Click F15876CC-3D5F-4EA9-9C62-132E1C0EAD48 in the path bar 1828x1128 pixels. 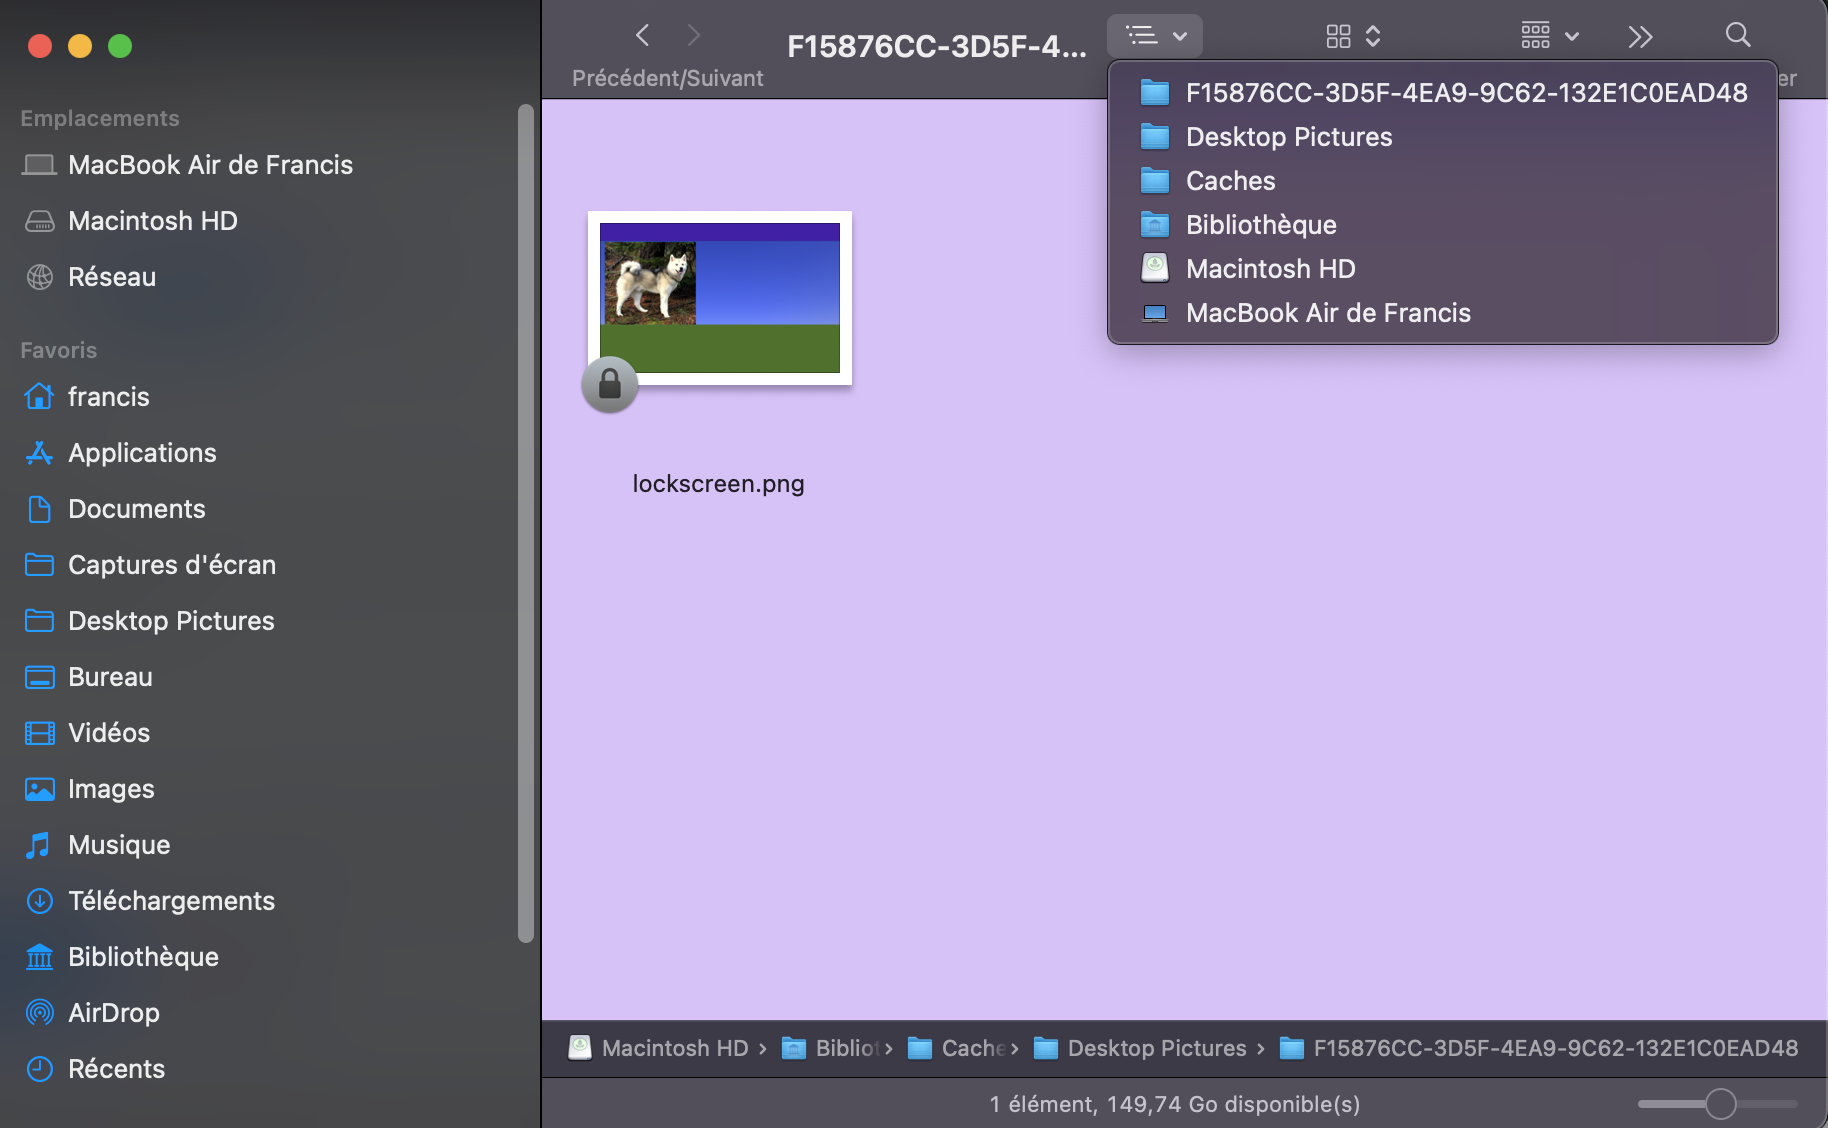(1539, 1048)
